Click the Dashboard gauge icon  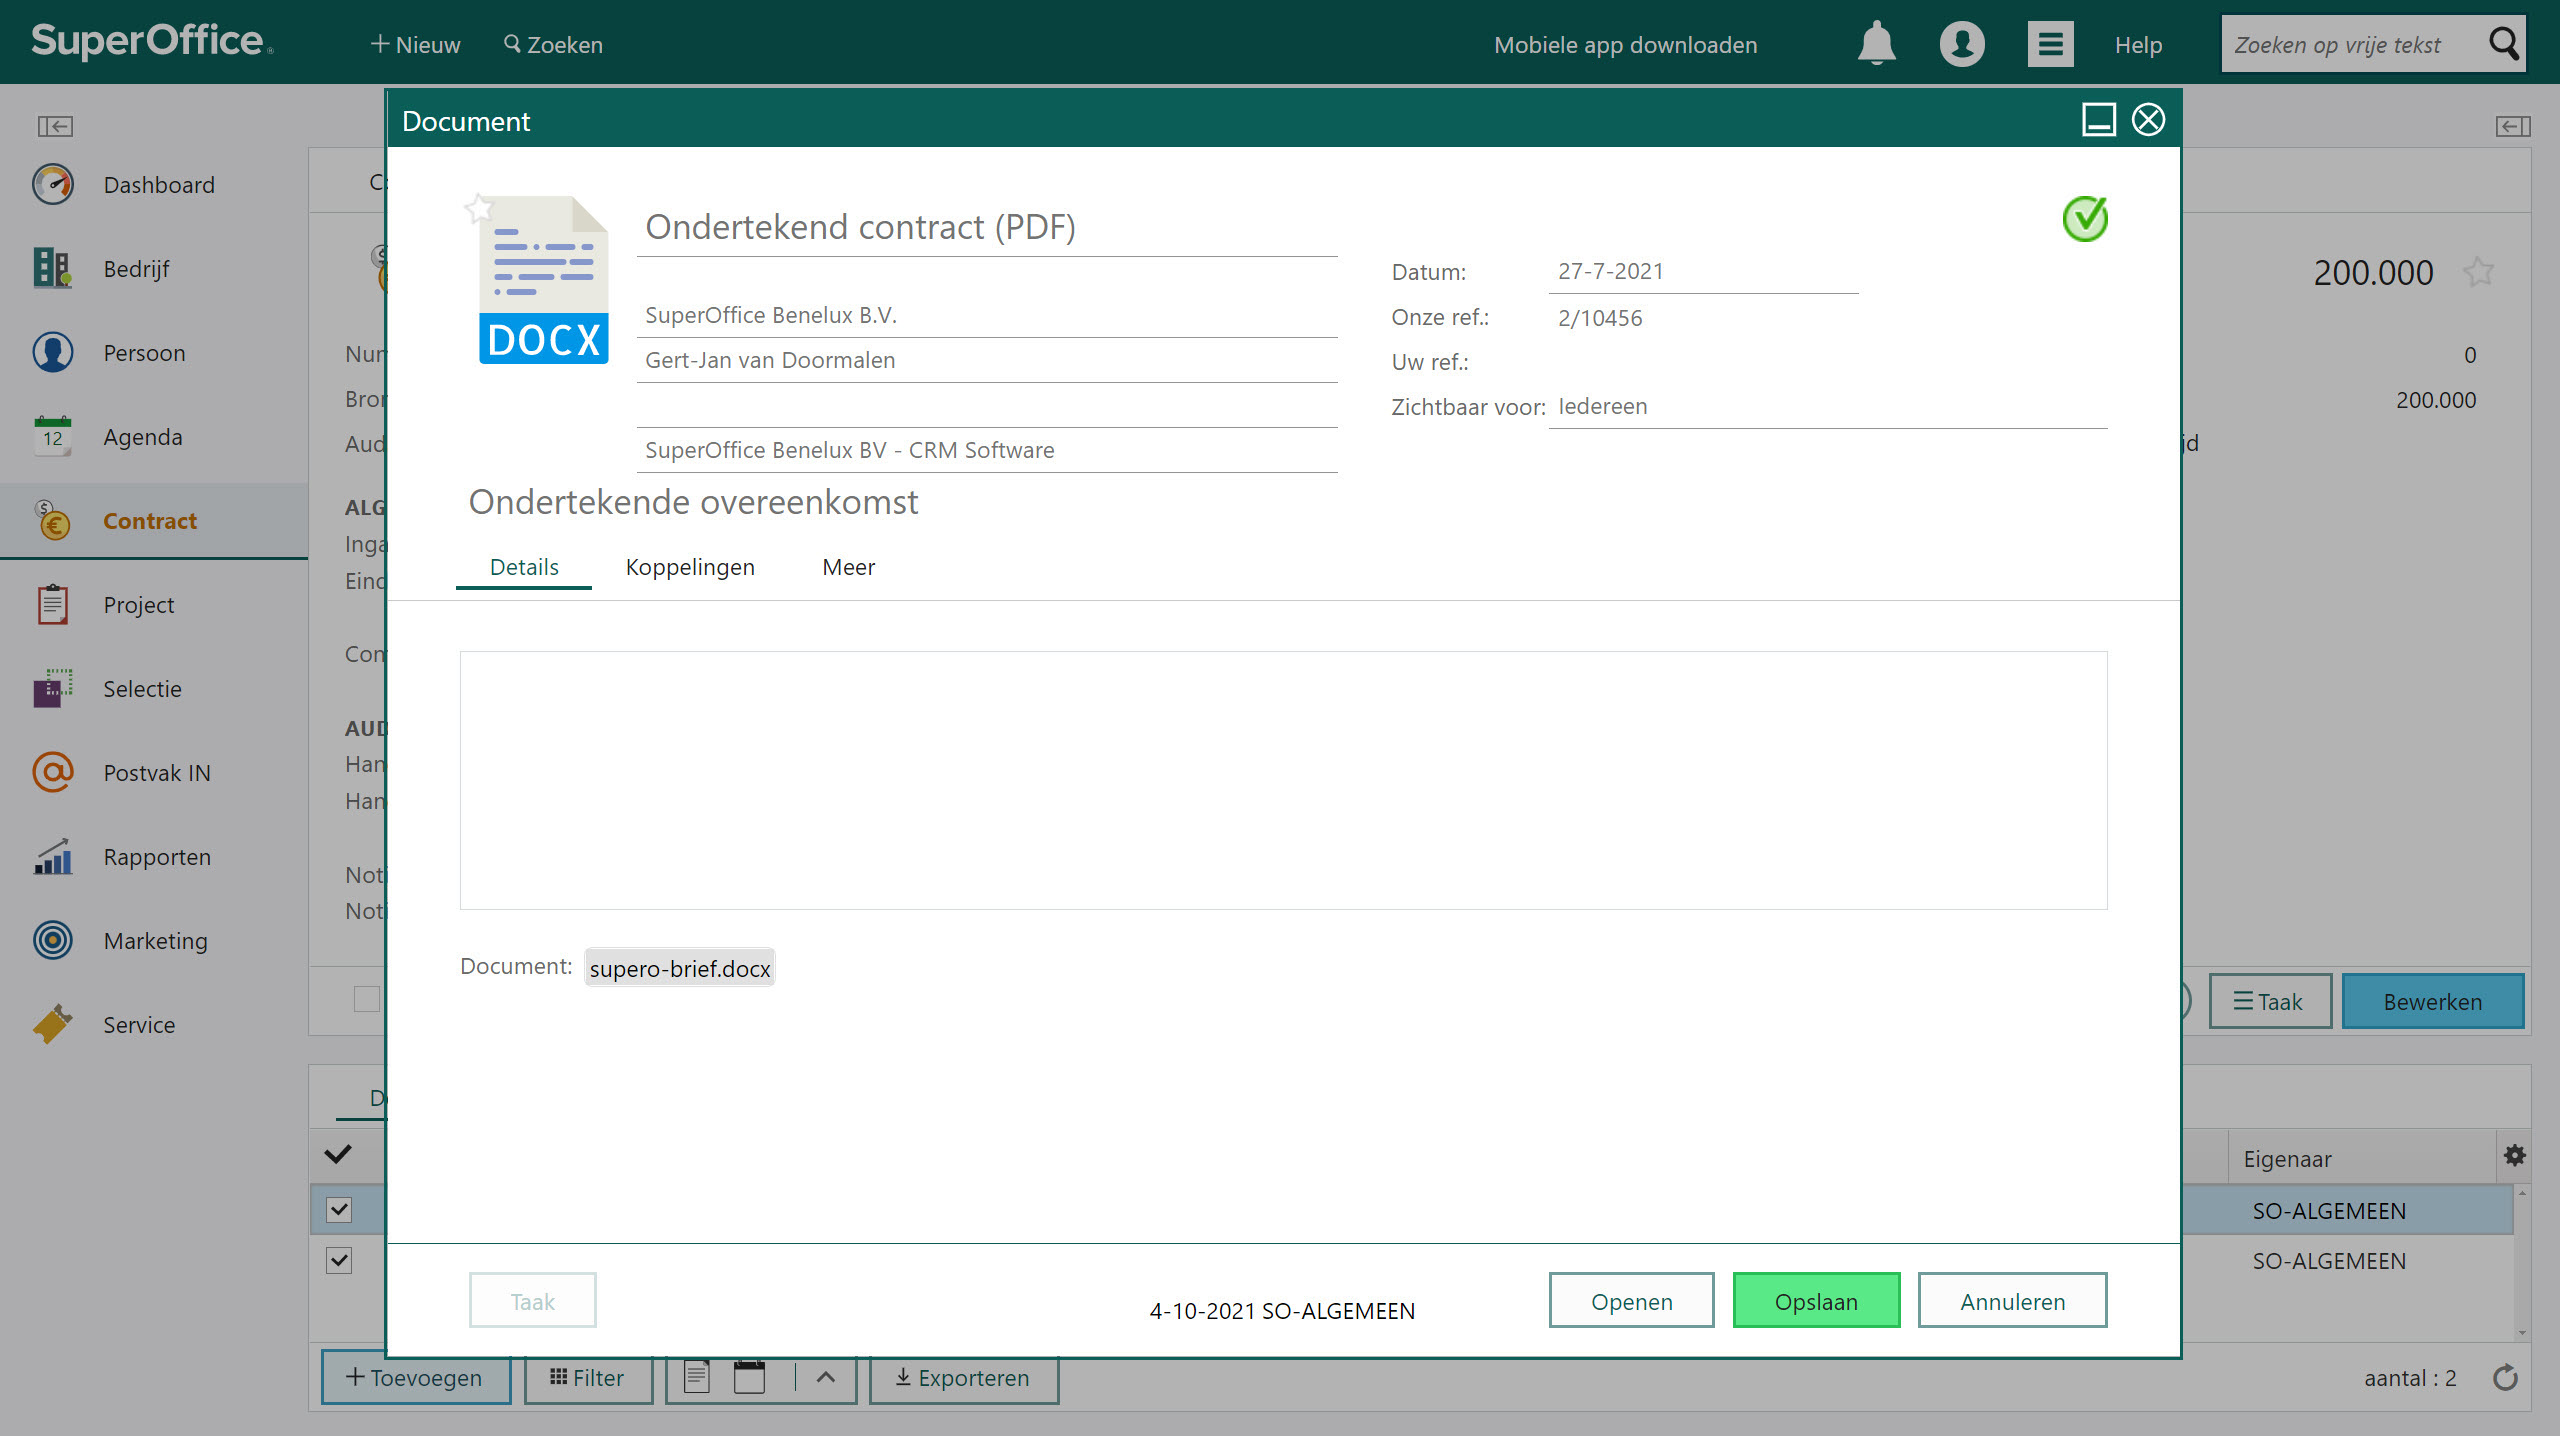click(x=53, y=185)
